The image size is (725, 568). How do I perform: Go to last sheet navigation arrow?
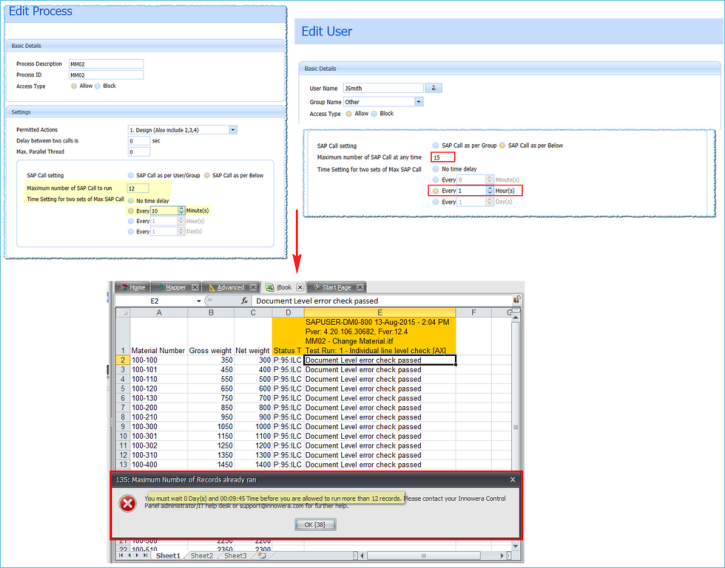pyautogui.click(x=145, y=556)
